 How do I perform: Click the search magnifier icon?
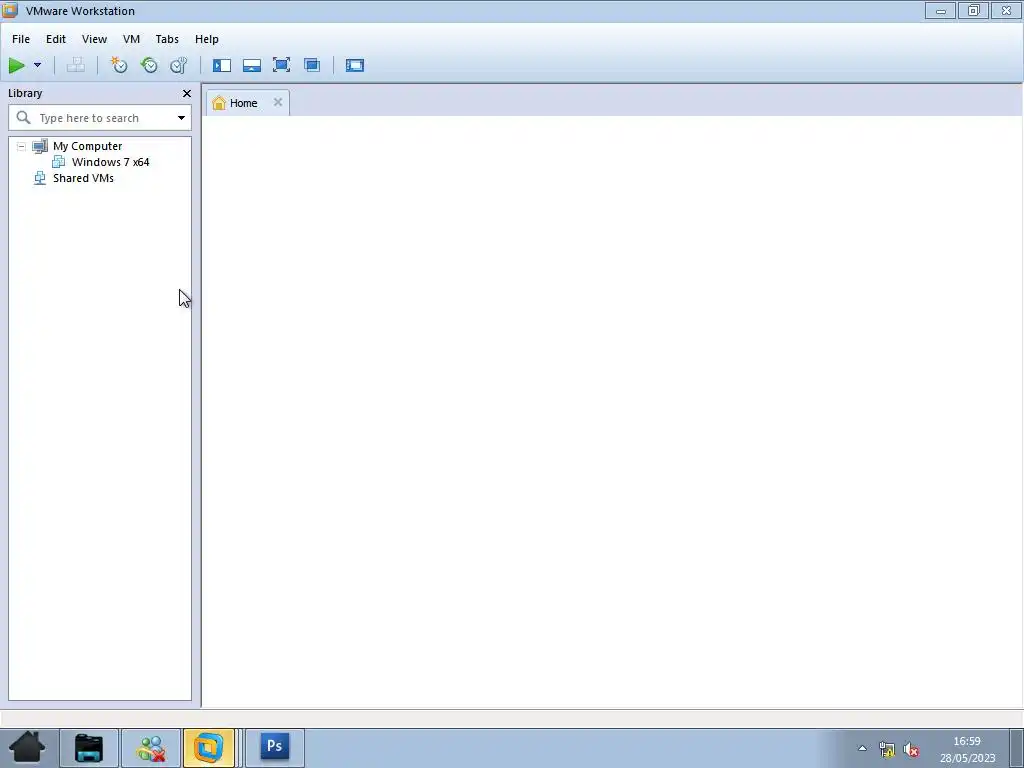24,118
